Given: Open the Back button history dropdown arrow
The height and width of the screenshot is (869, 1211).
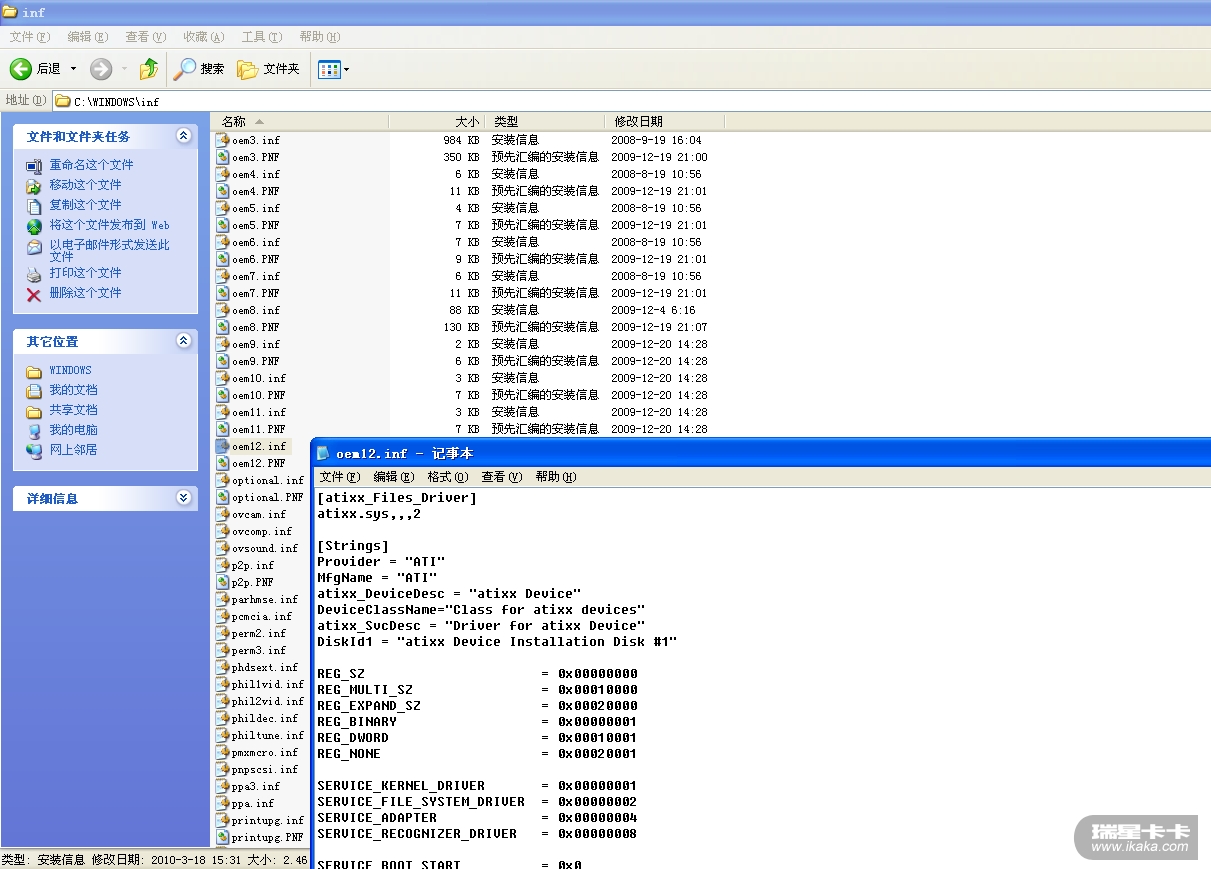Looking at the screenshot, I should coord(73,69).
